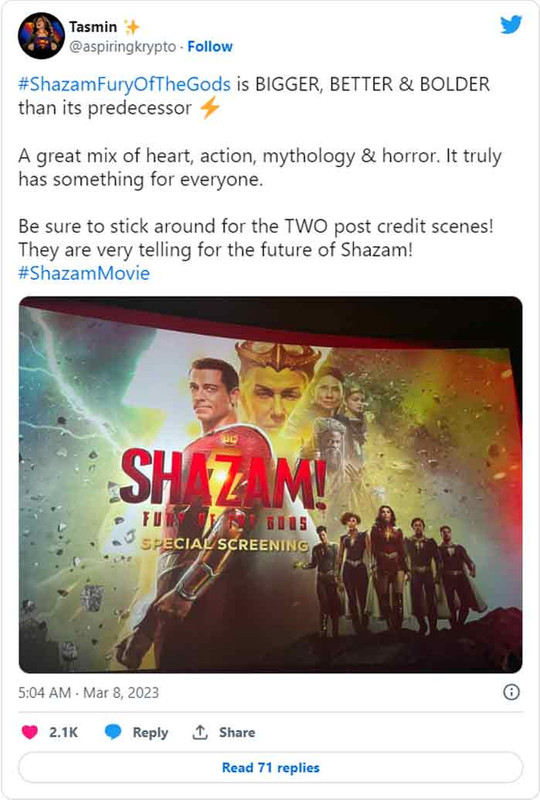540x800 pixels.
Task: Open the Shazam special screening photo
Action: pyautogui.click(x=271, y=485)
